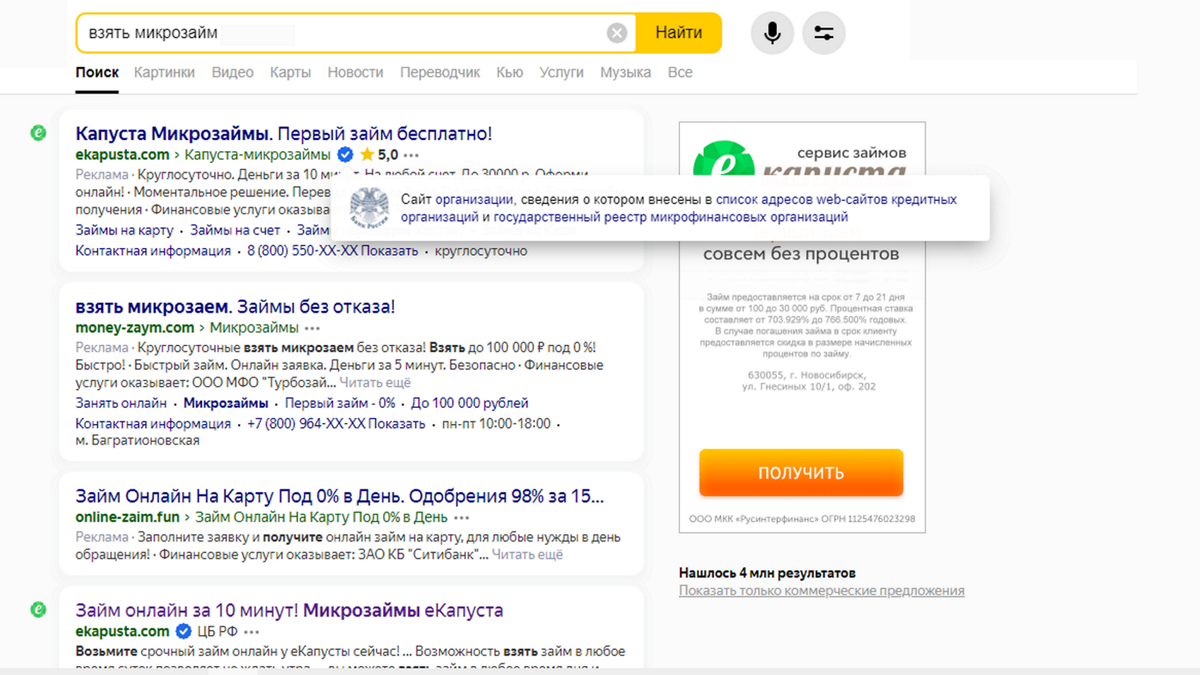Click ООО МКК «Русинтерфинанс» ОГРН text
The image size is (1200, 675).
[802, 520]
